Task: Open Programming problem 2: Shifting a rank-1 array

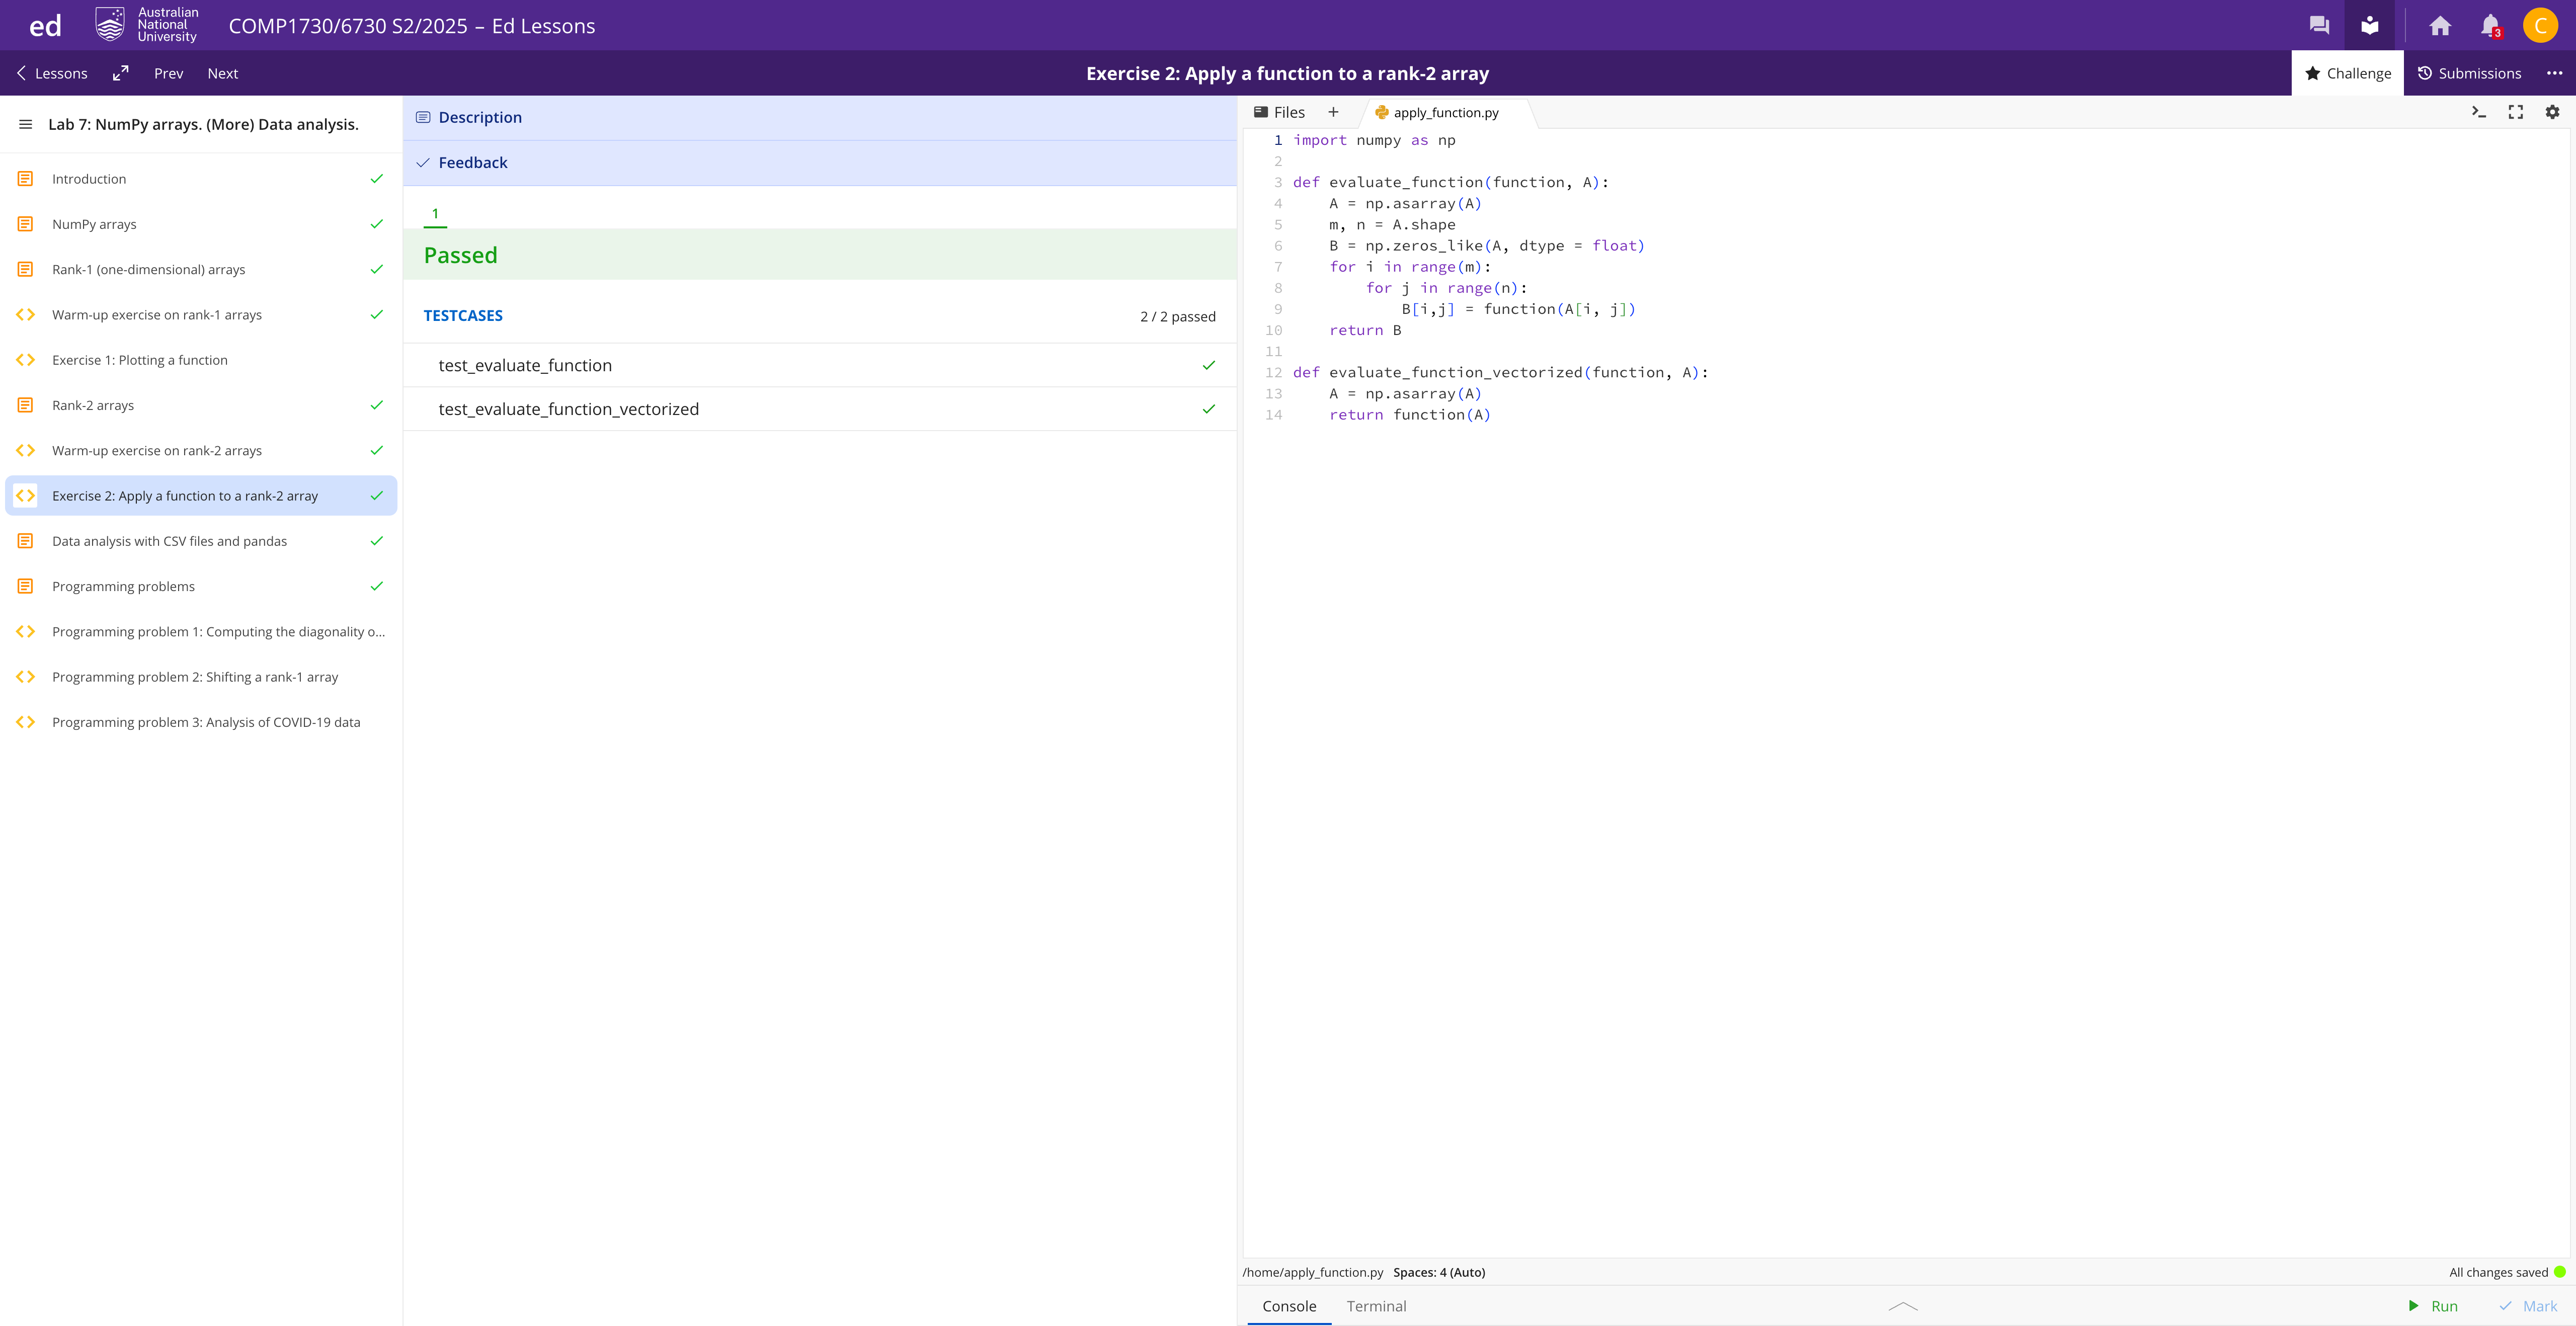Action: click(201, 677)
